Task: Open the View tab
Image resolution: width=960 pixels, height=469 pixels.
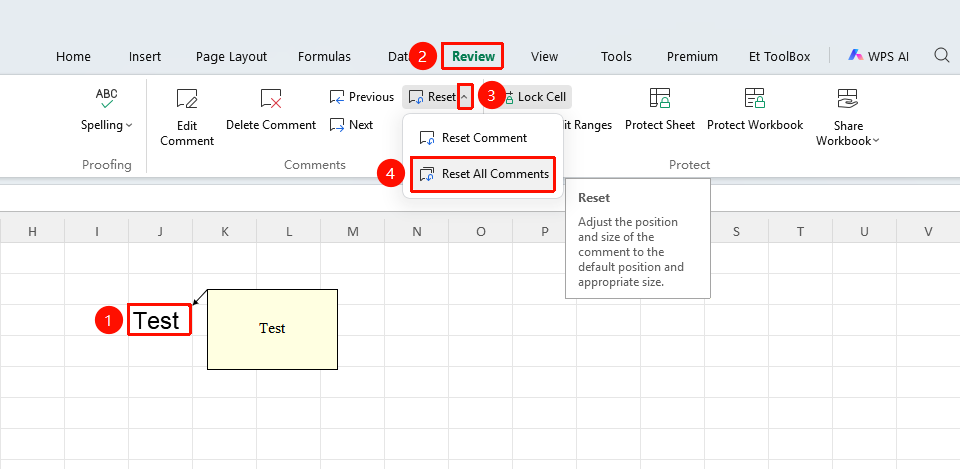Action: (x=544, y=57)
